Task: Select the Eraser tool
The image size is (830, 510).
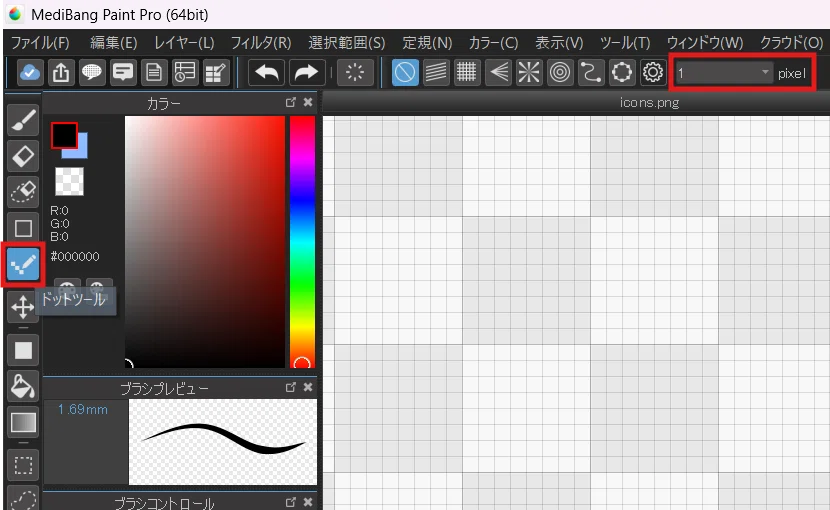Action: coord(23,156)
